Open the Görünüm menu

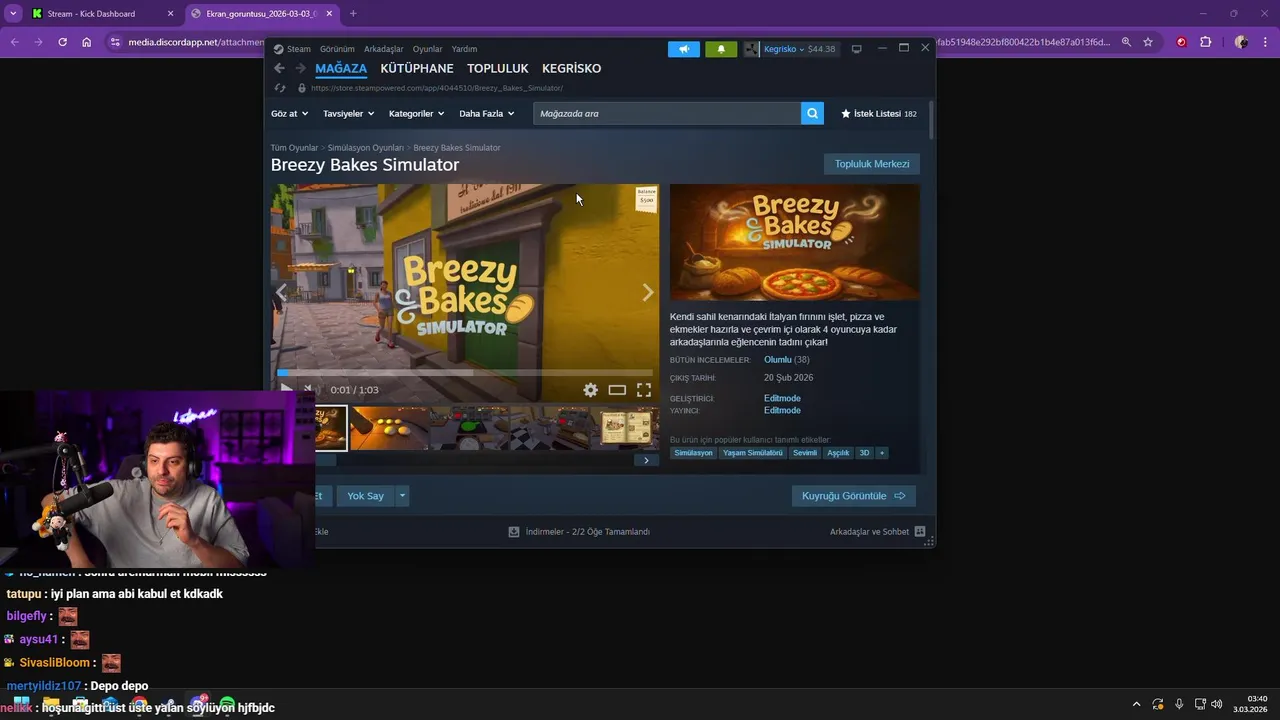(337, 49)
